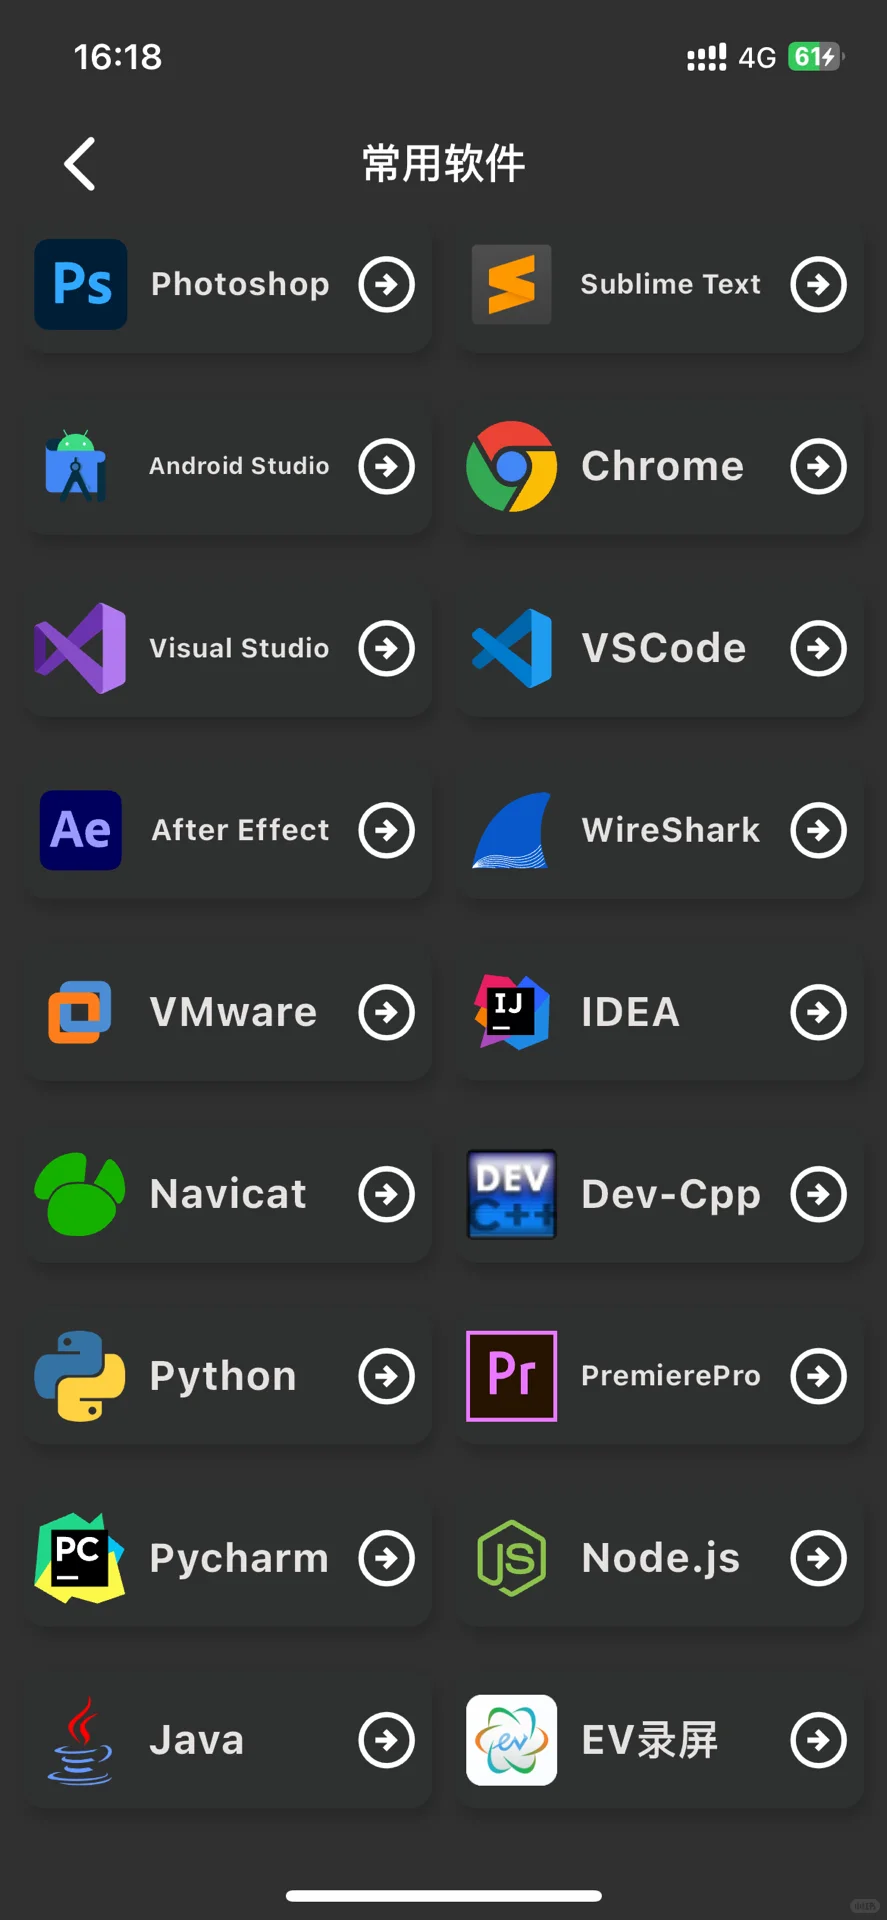Tap the Sublime Text logo icon
Image resolution: width=887 pixels, height=1920 pixels.
(511, 284)
